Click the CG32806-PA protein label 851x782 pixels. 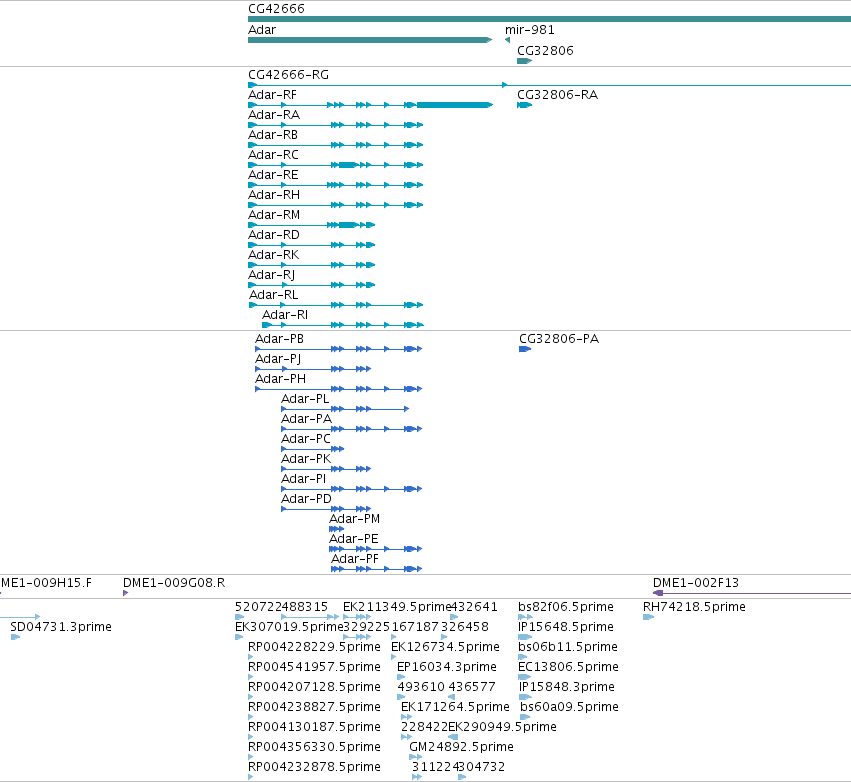click(x=559, y=339)
